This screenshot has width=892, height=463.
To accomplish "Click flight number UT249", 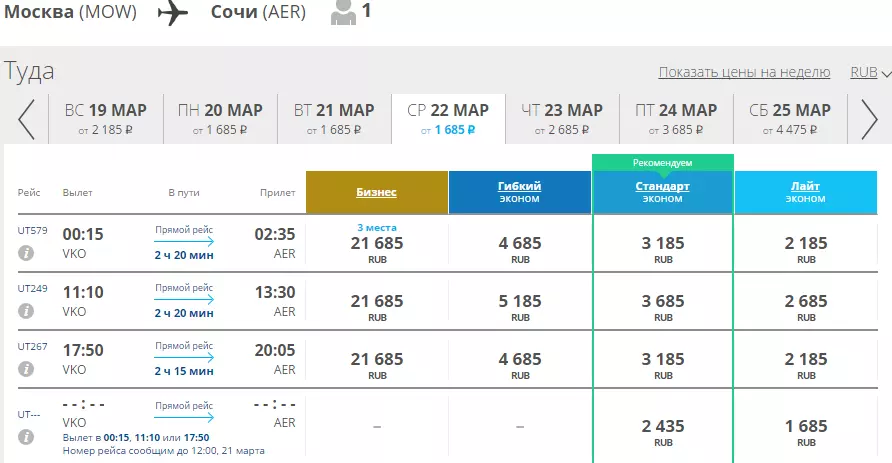I will (x=32, y=288).
